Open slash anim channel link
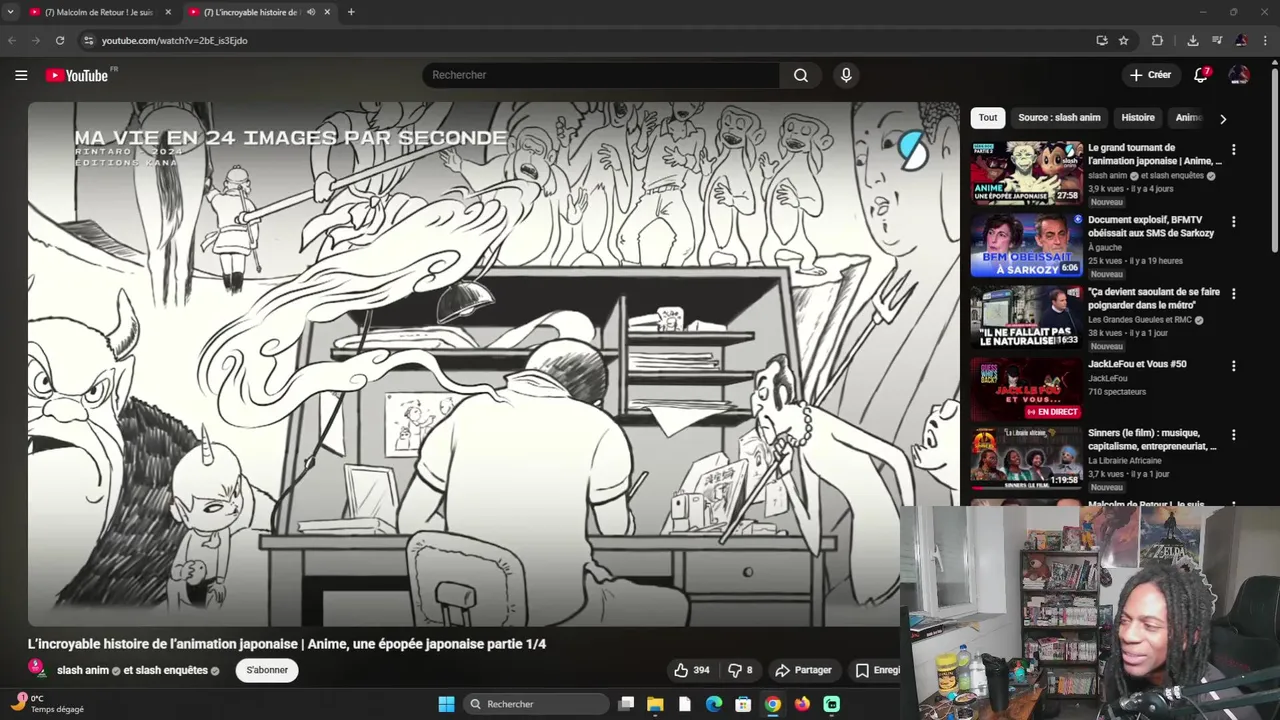The height and width of the screenshot is (720, 1280). coord(83,670)
